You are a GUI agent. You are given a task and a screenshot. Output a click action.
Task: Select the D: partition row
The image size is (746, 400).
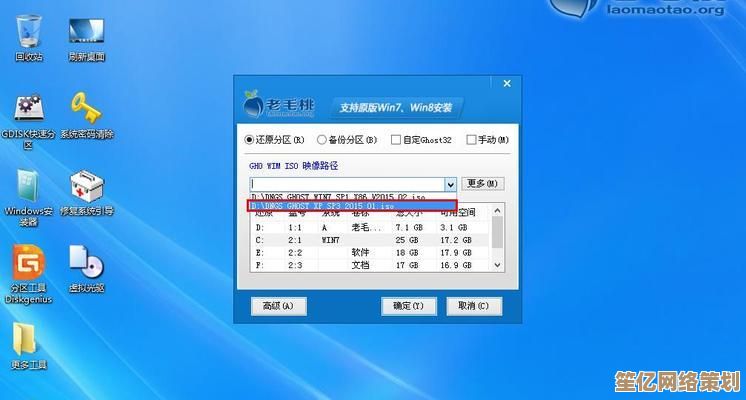(371, 227)
